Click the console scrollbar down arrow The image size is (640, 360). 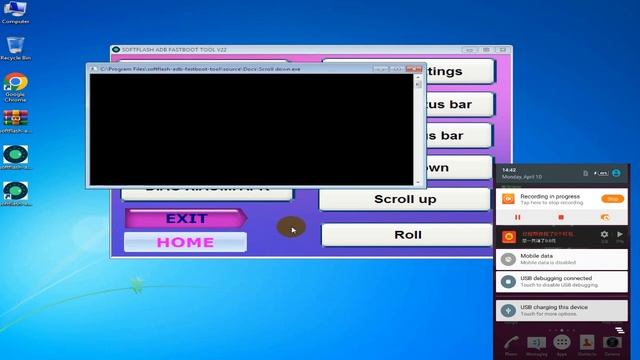[418, 182]
